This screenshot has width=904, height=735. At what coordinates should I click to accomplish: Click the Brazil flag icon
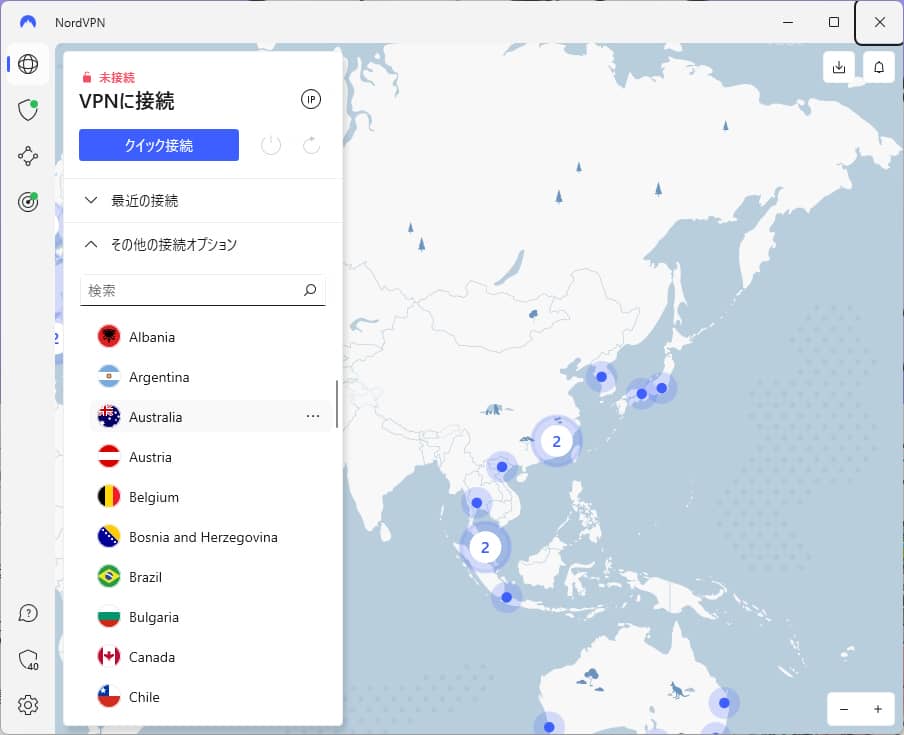point(108,576)
